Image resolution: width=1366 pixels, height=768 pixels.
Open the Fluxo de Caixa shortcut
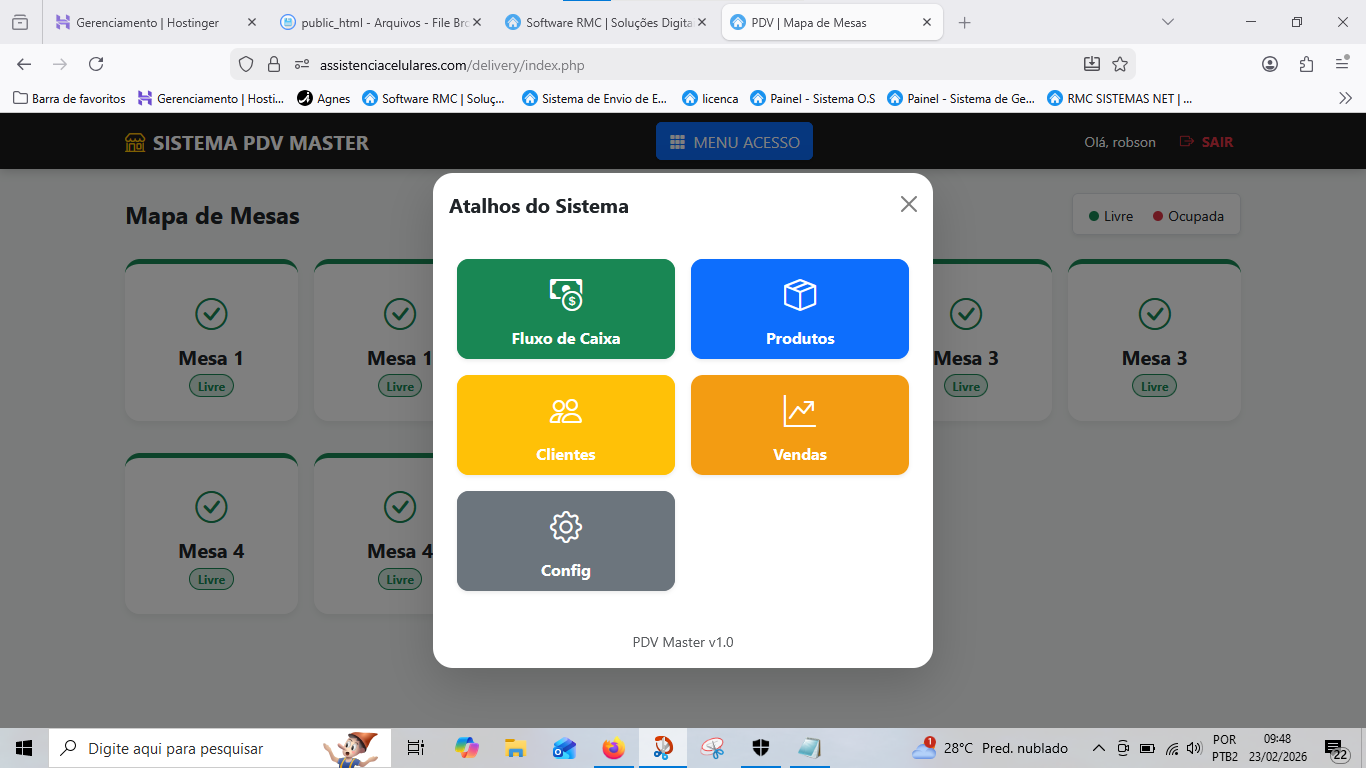pyautogui.click(x=565, y=309)
